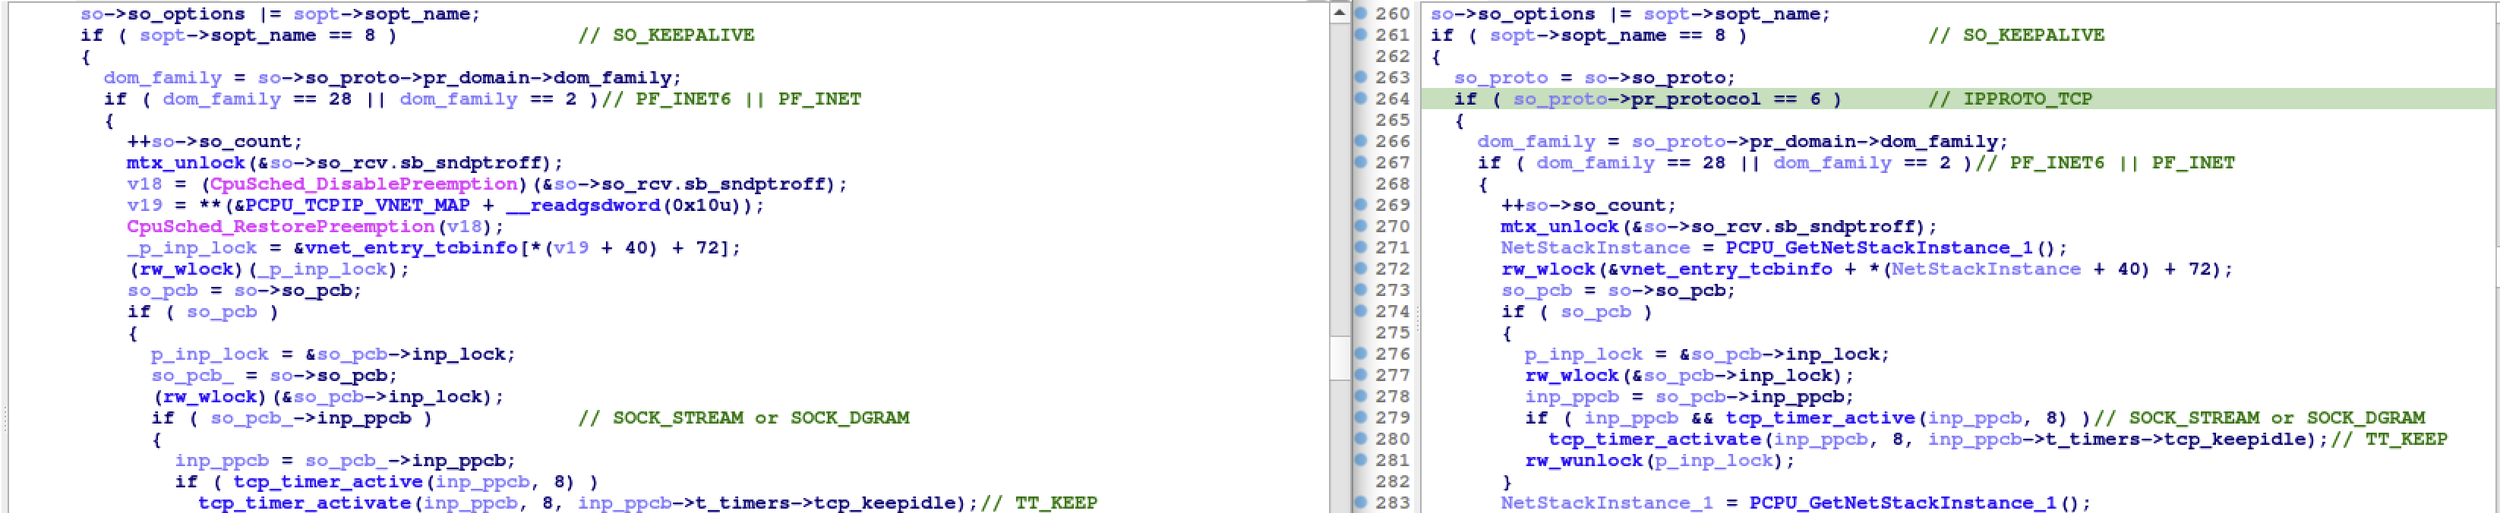The height and width of the screenshot is (513, 2500).
Task: Toggle breakpoint dot on line 267
Action: 1360,162
